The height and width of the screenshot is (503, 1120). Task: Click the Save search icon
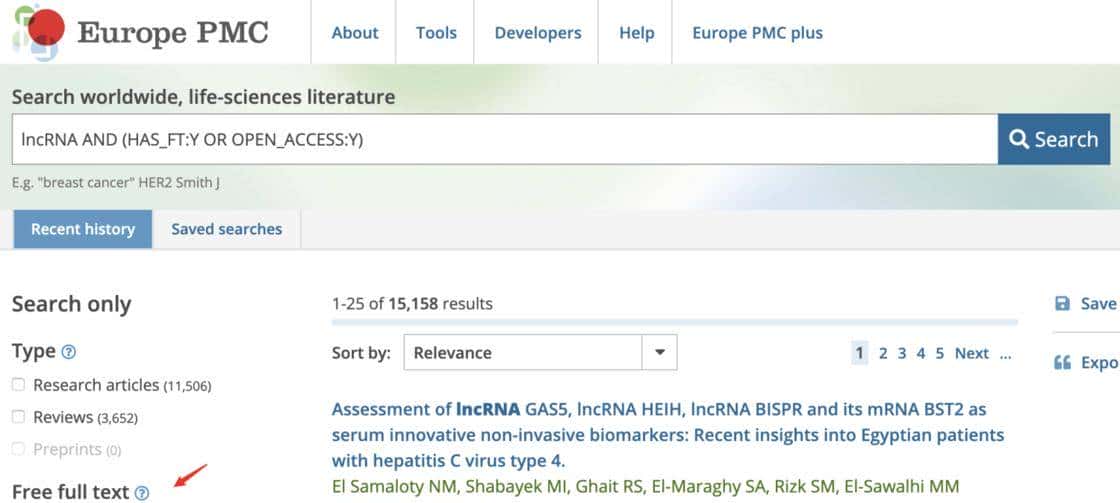(1062, 303)
